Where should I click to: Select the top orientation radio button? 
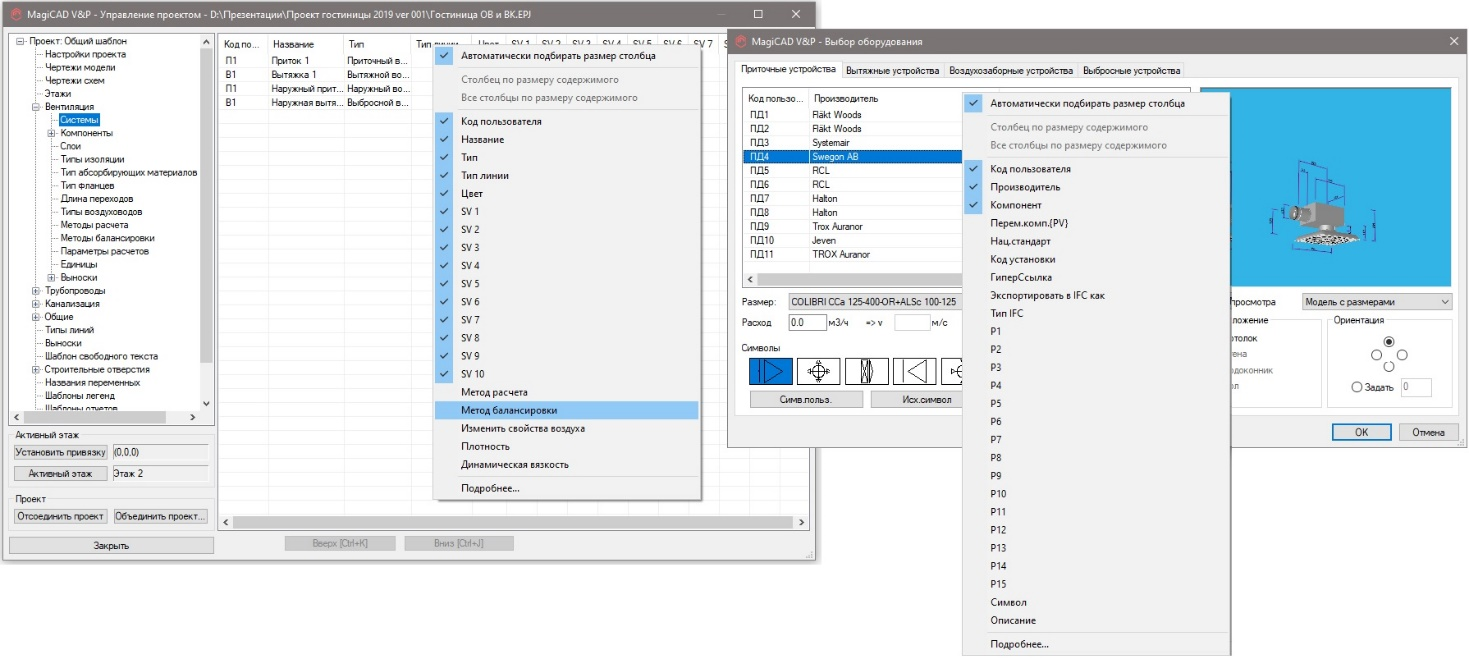1388,342
